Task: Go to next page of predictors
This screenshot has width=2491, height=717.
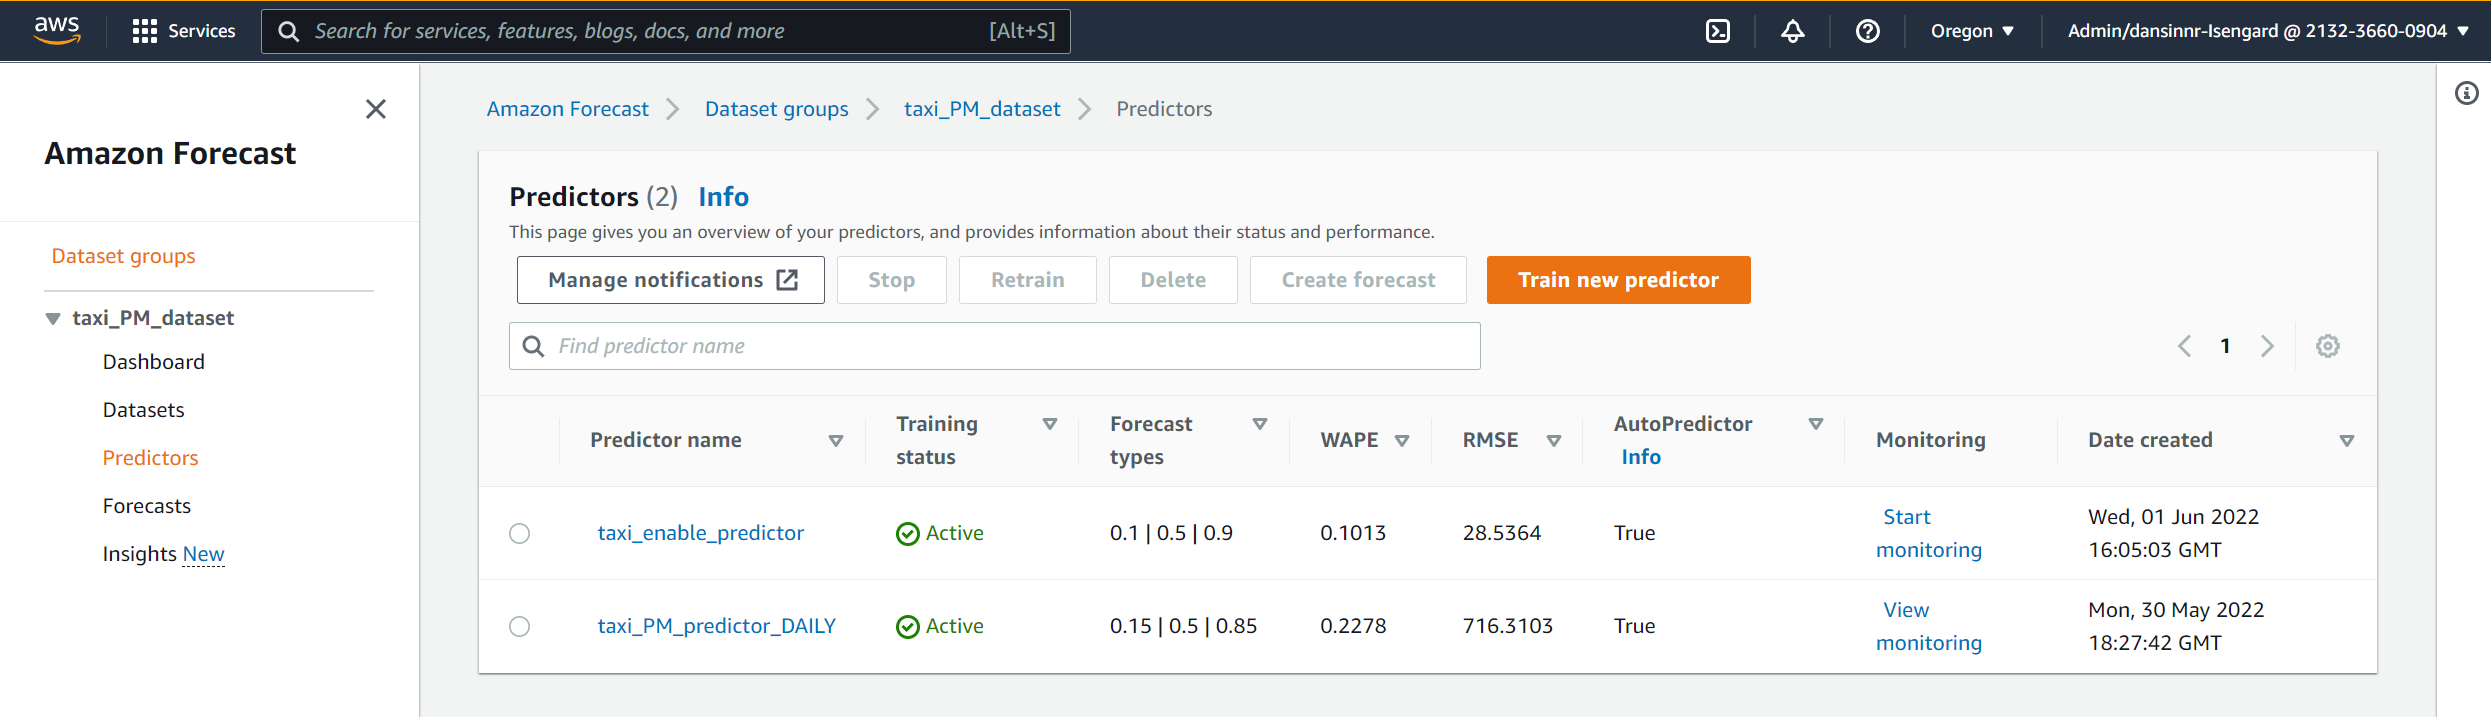Action: (2267, 346)
